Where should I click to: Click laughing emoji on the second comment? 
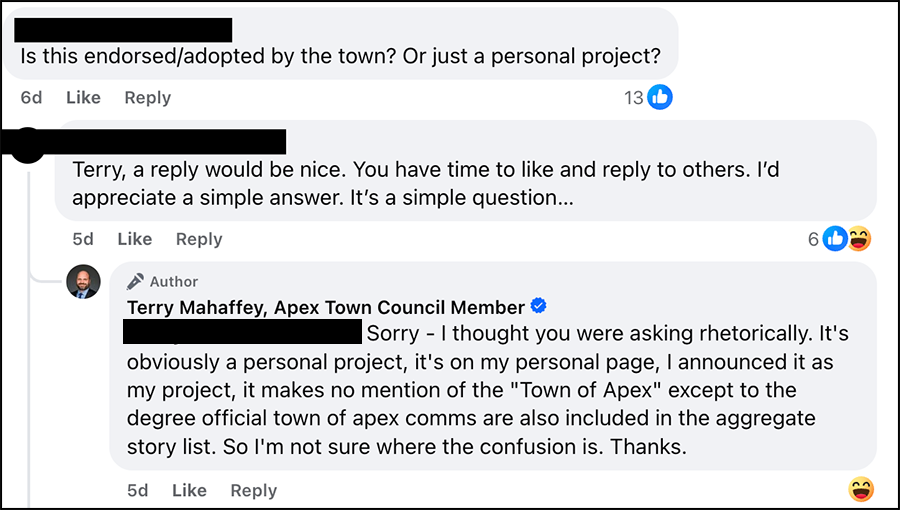tap(859, 239)
